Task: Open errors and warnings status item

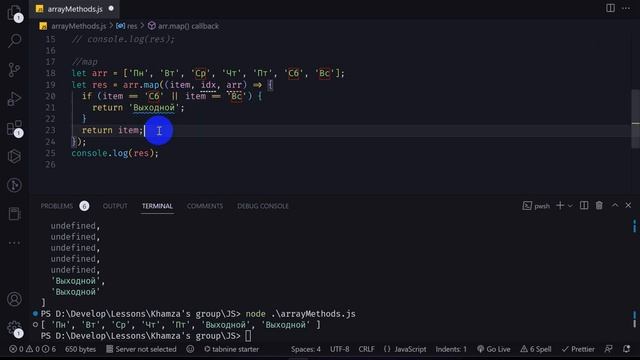Action: [x=32, y=349]
